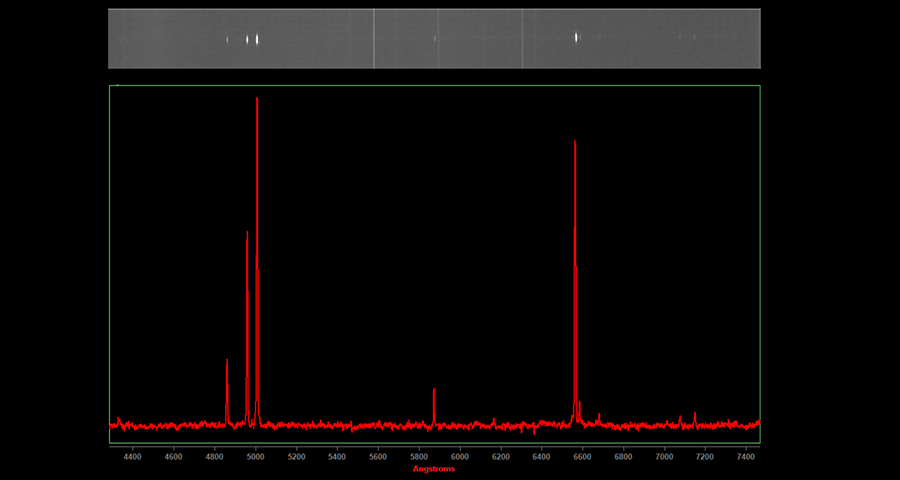Click the tall peak near 6563 Angstroms

[x=575, y=143]
